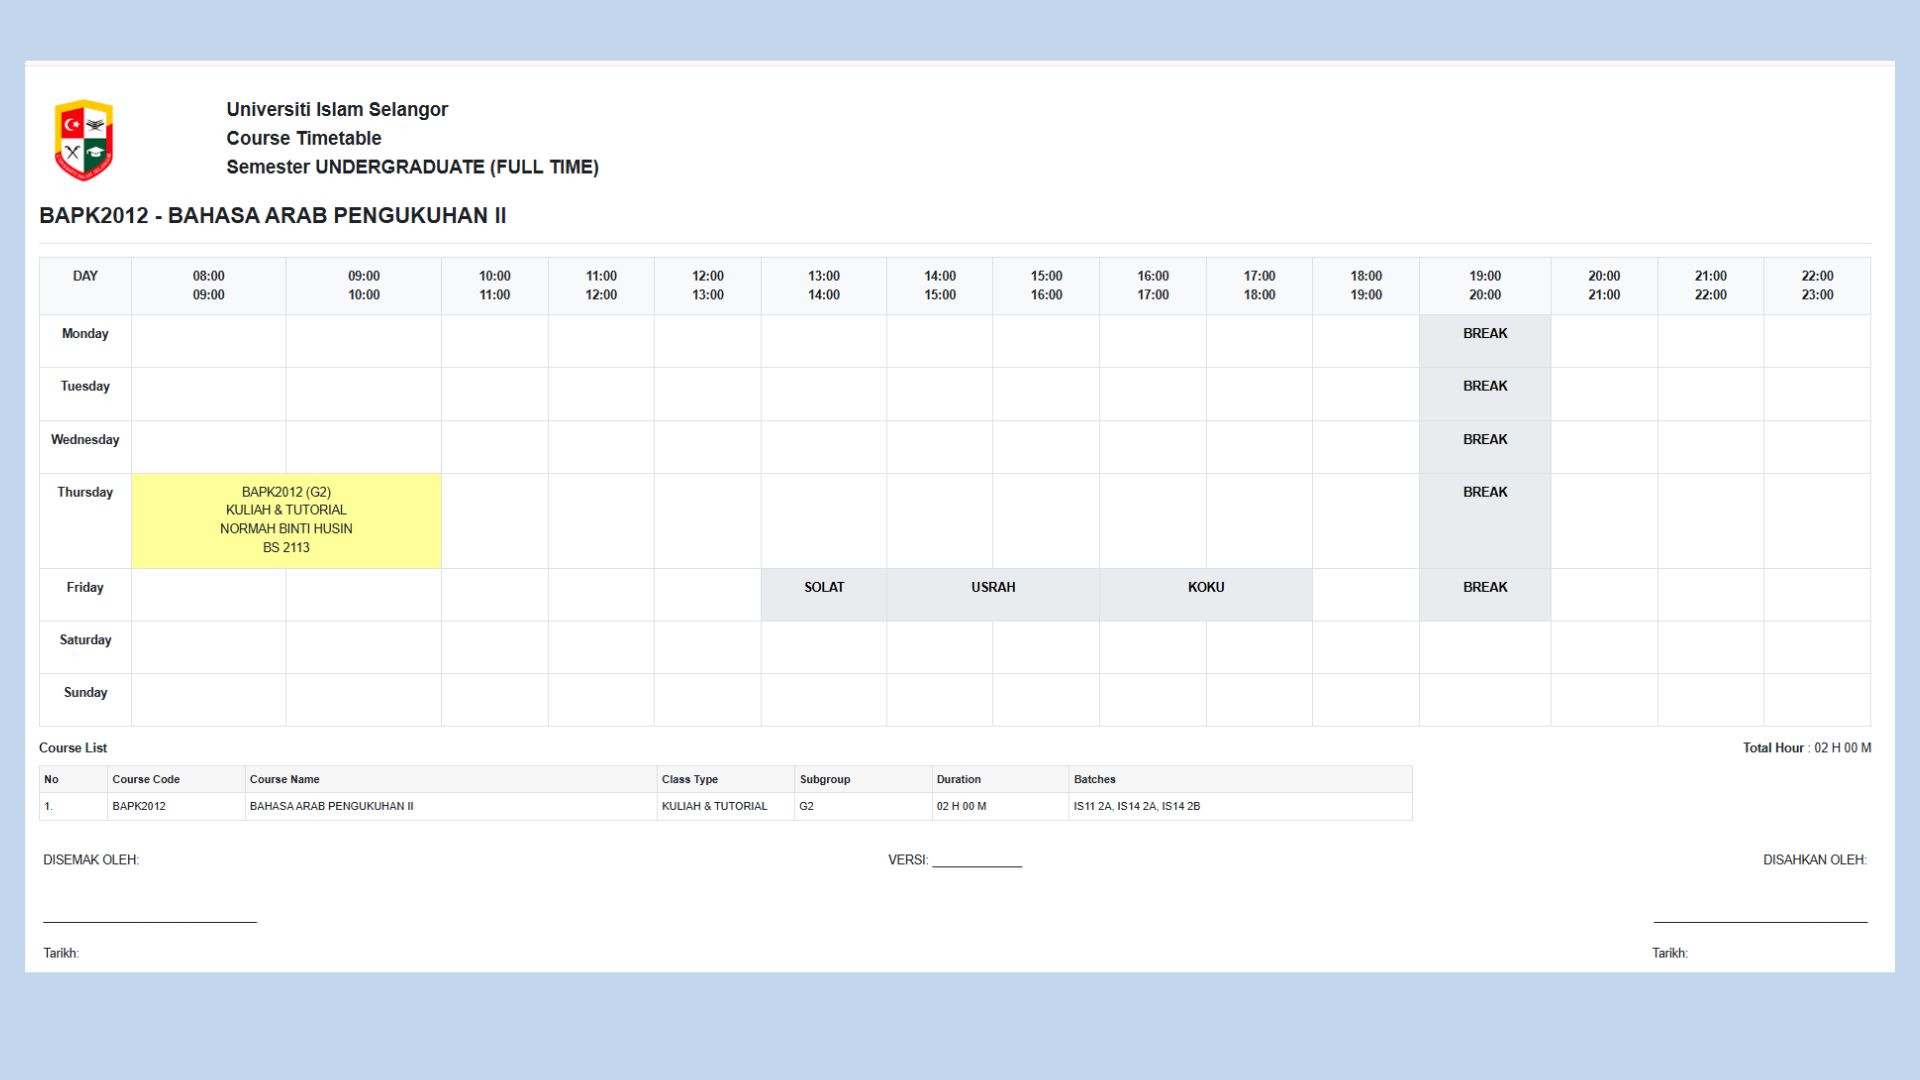The height and width of the screenshot is (1080, 1920).
Task: Click the Monday BREAK cell
Action: [x=1484, y=333]
